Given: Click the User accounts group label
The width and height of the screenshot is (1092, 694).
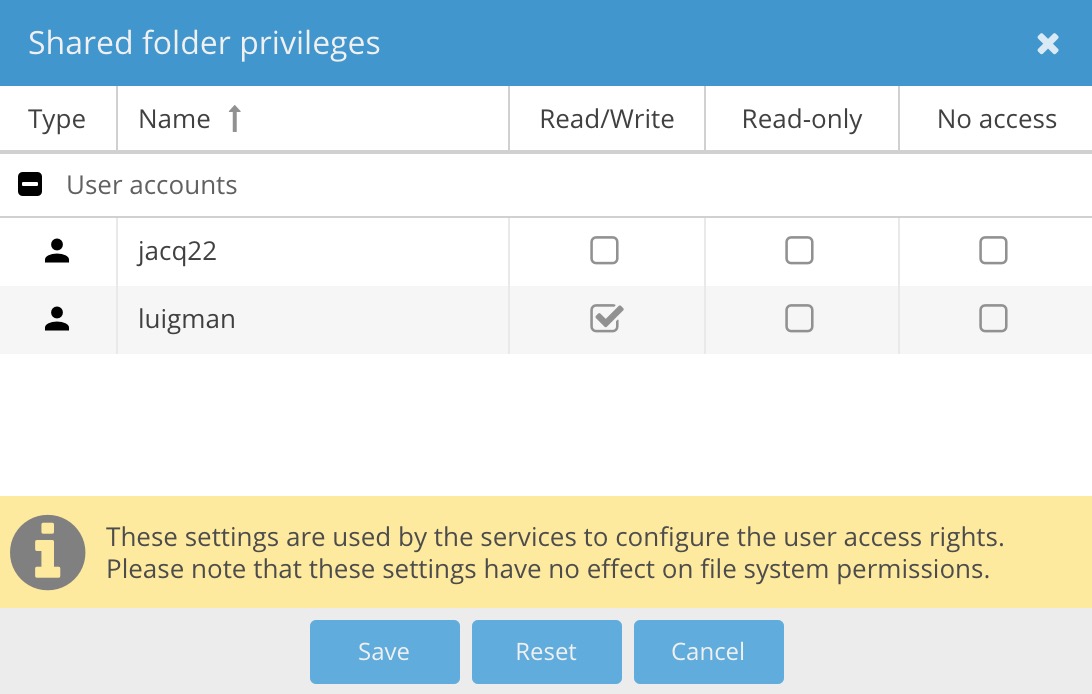Looking at the screenshot, I should pyautogui.click(x=152, y=185).
